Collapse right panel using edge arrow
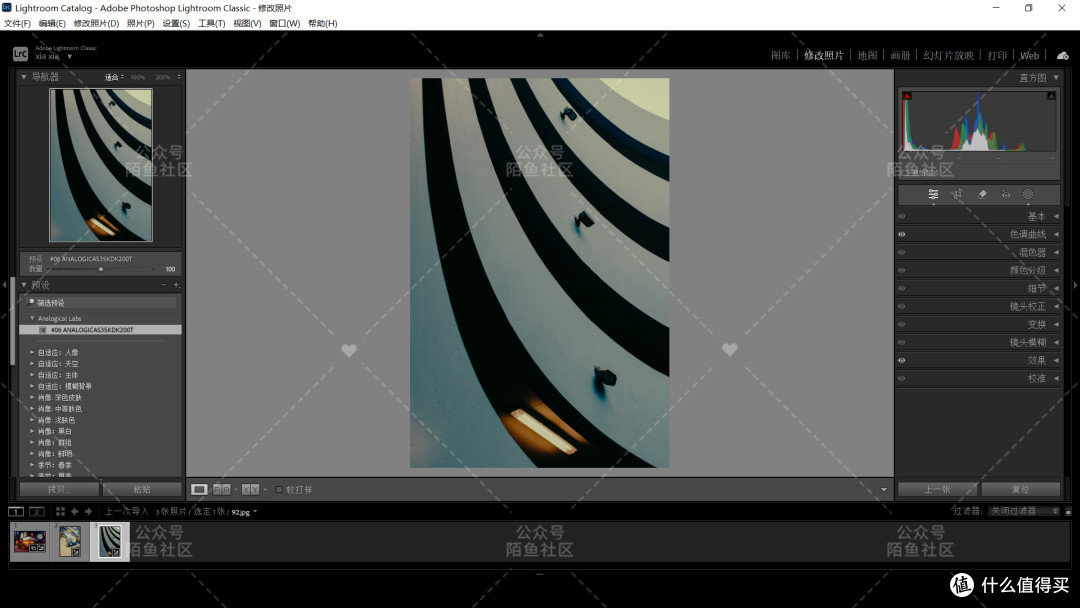The width and height of the screenshot is (1080, 608). click(x=1075, y=284)
